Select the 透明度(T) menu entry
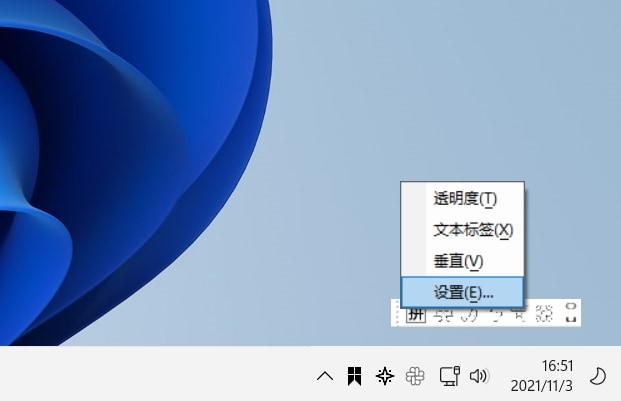 pyautogui.click(x=462, y=198)
